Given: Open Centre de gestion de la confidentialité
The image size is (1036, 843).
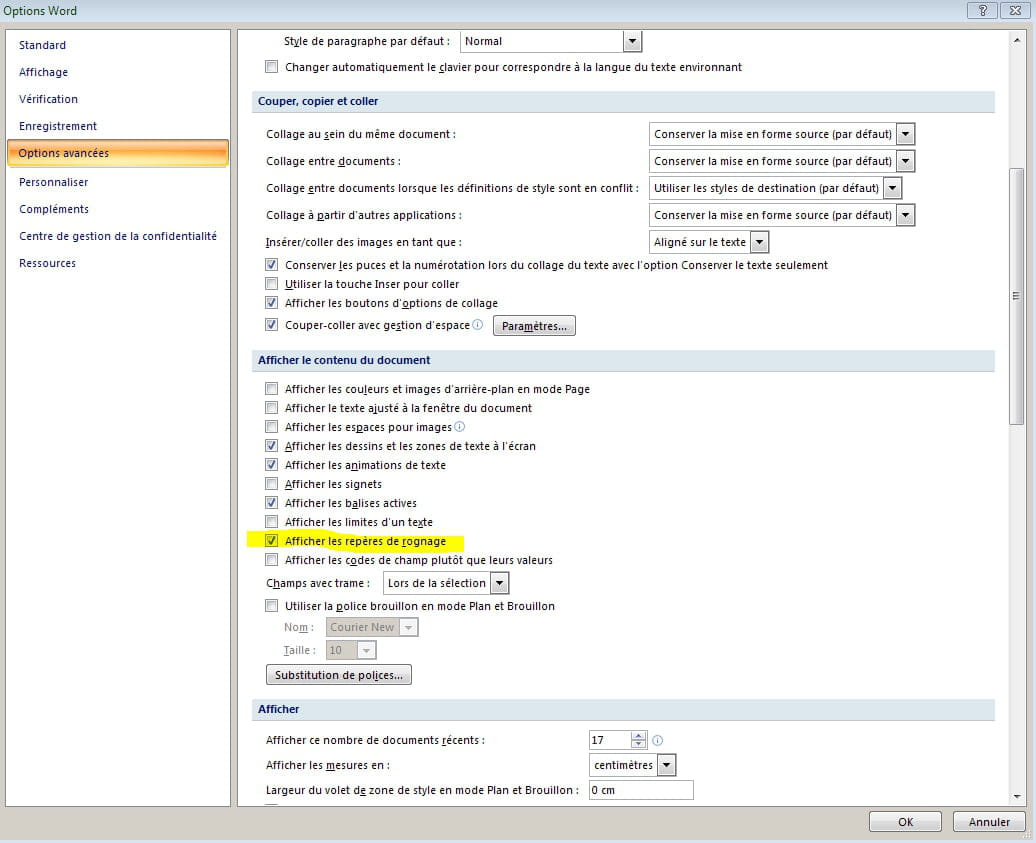Looking at the screenshot, I should (x=118, y=236).
